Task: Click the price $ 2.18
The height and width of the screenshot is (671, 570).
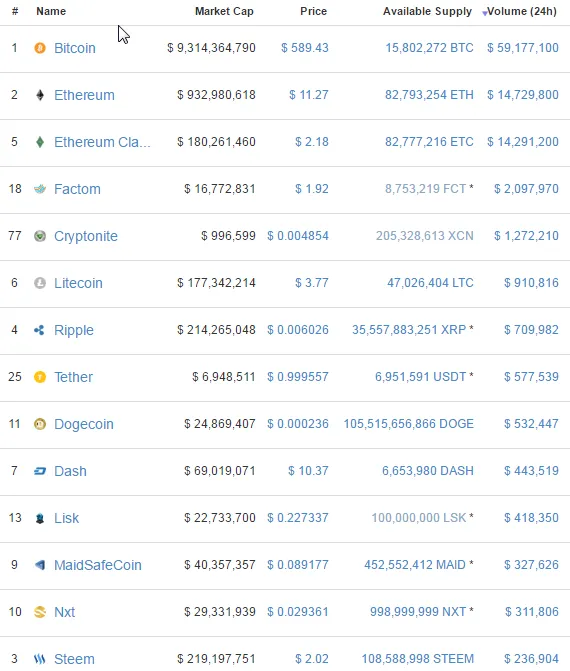Action: (312, 142)
